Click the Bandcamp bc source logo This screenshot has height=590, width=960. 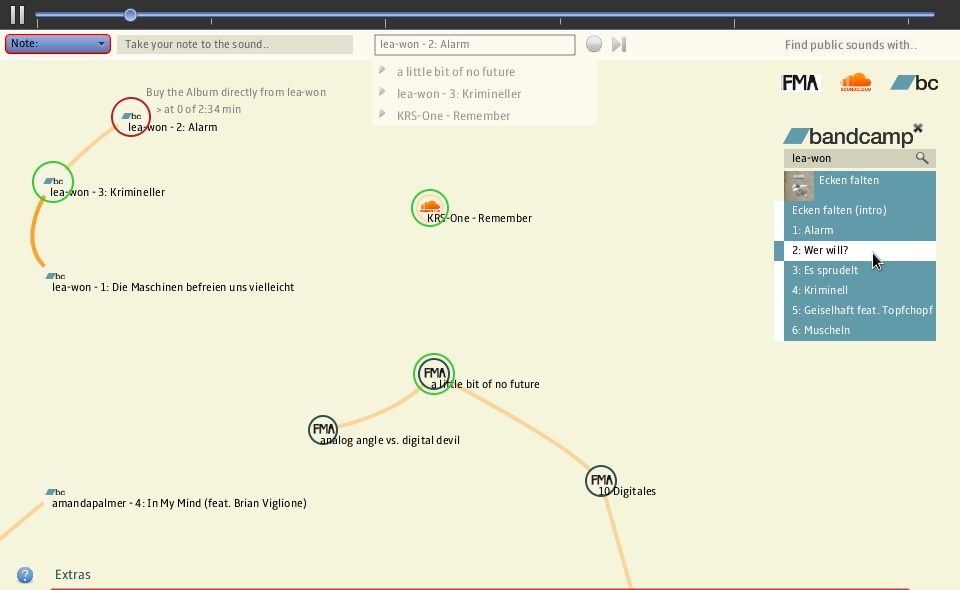(914, 83)
